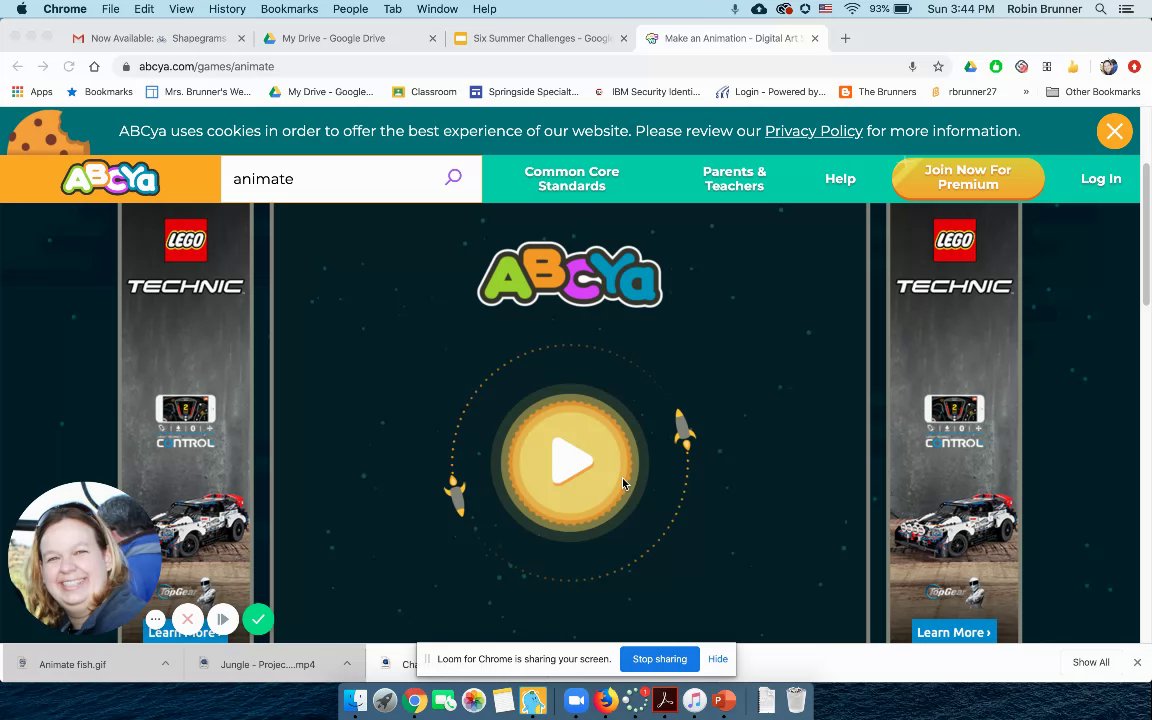This screenshot has width=1152, height=720.
Task: Open the IBM Security Identi... bookmark
Action: (647, 92)
